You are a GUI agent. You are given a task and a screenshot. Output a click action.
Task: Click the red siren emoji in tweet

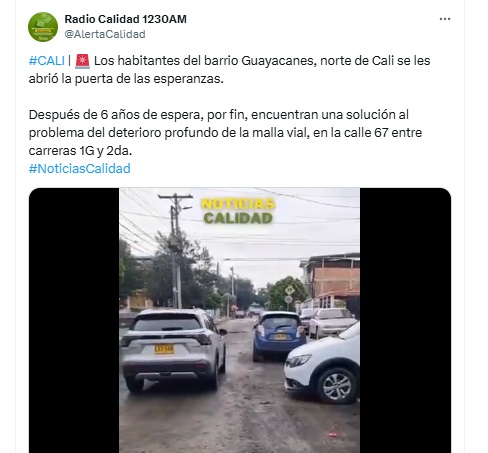(x=82, y=61)
